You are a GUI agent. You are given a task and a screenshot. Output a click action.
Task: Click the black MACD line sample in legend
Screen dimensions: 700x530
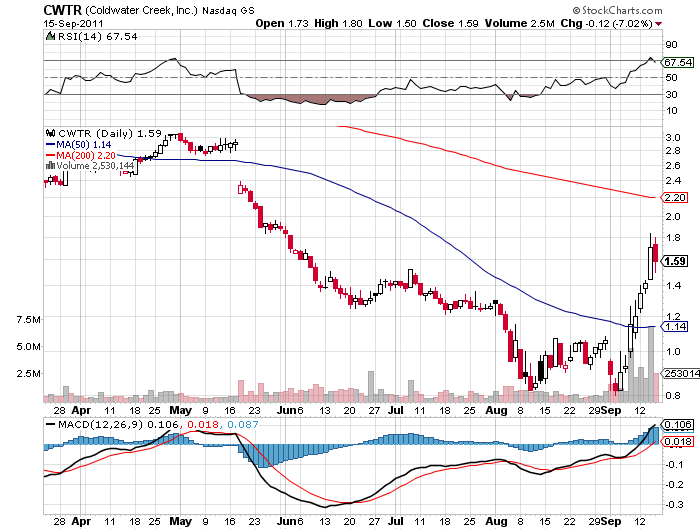[x=50, y=424]
